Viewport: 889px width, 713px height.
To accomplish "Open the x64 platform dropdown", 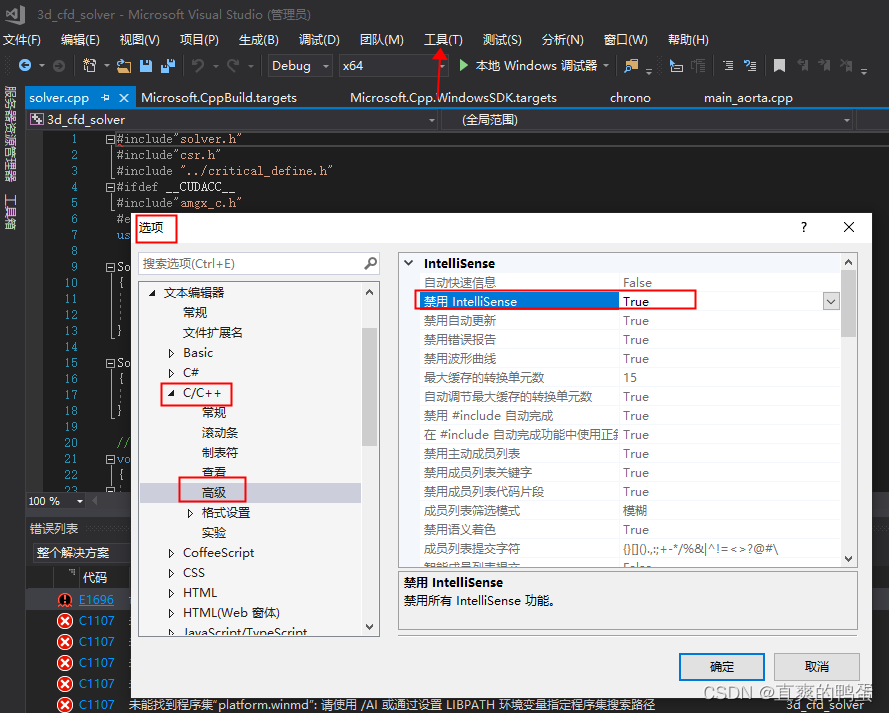I will click(x=442, y=66).
